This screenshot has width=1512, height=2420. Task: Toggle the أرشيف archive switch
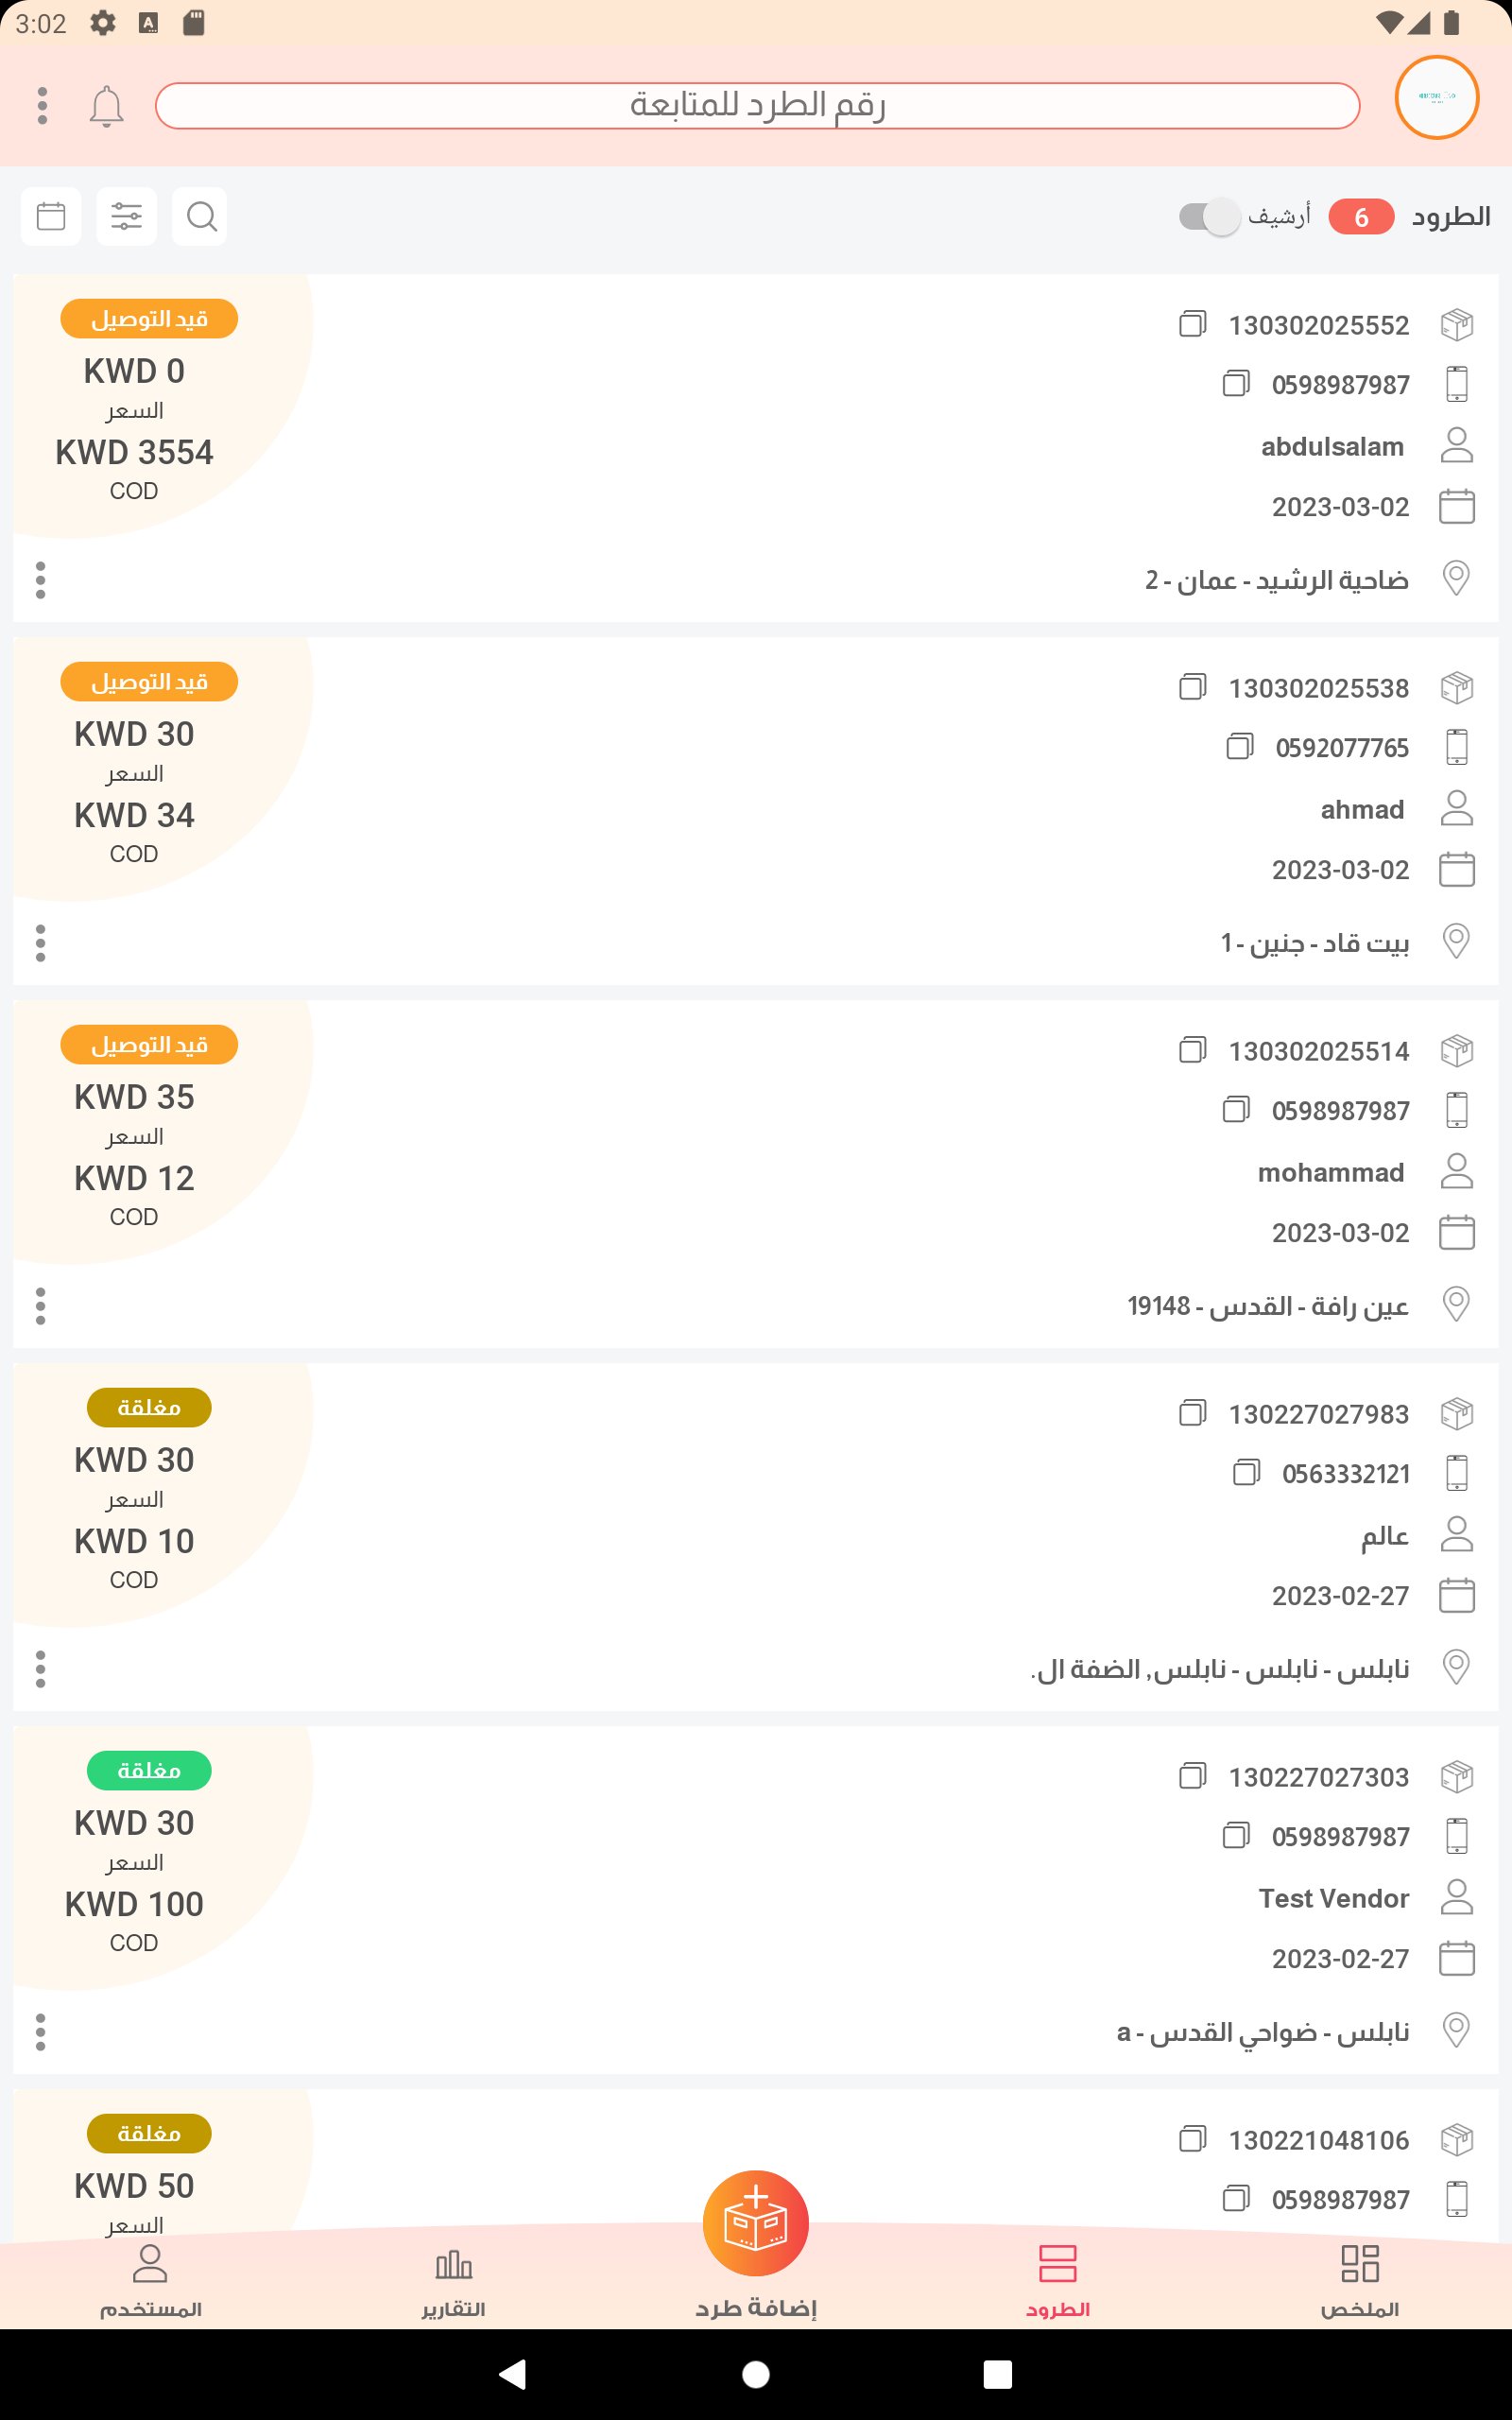1209,216
